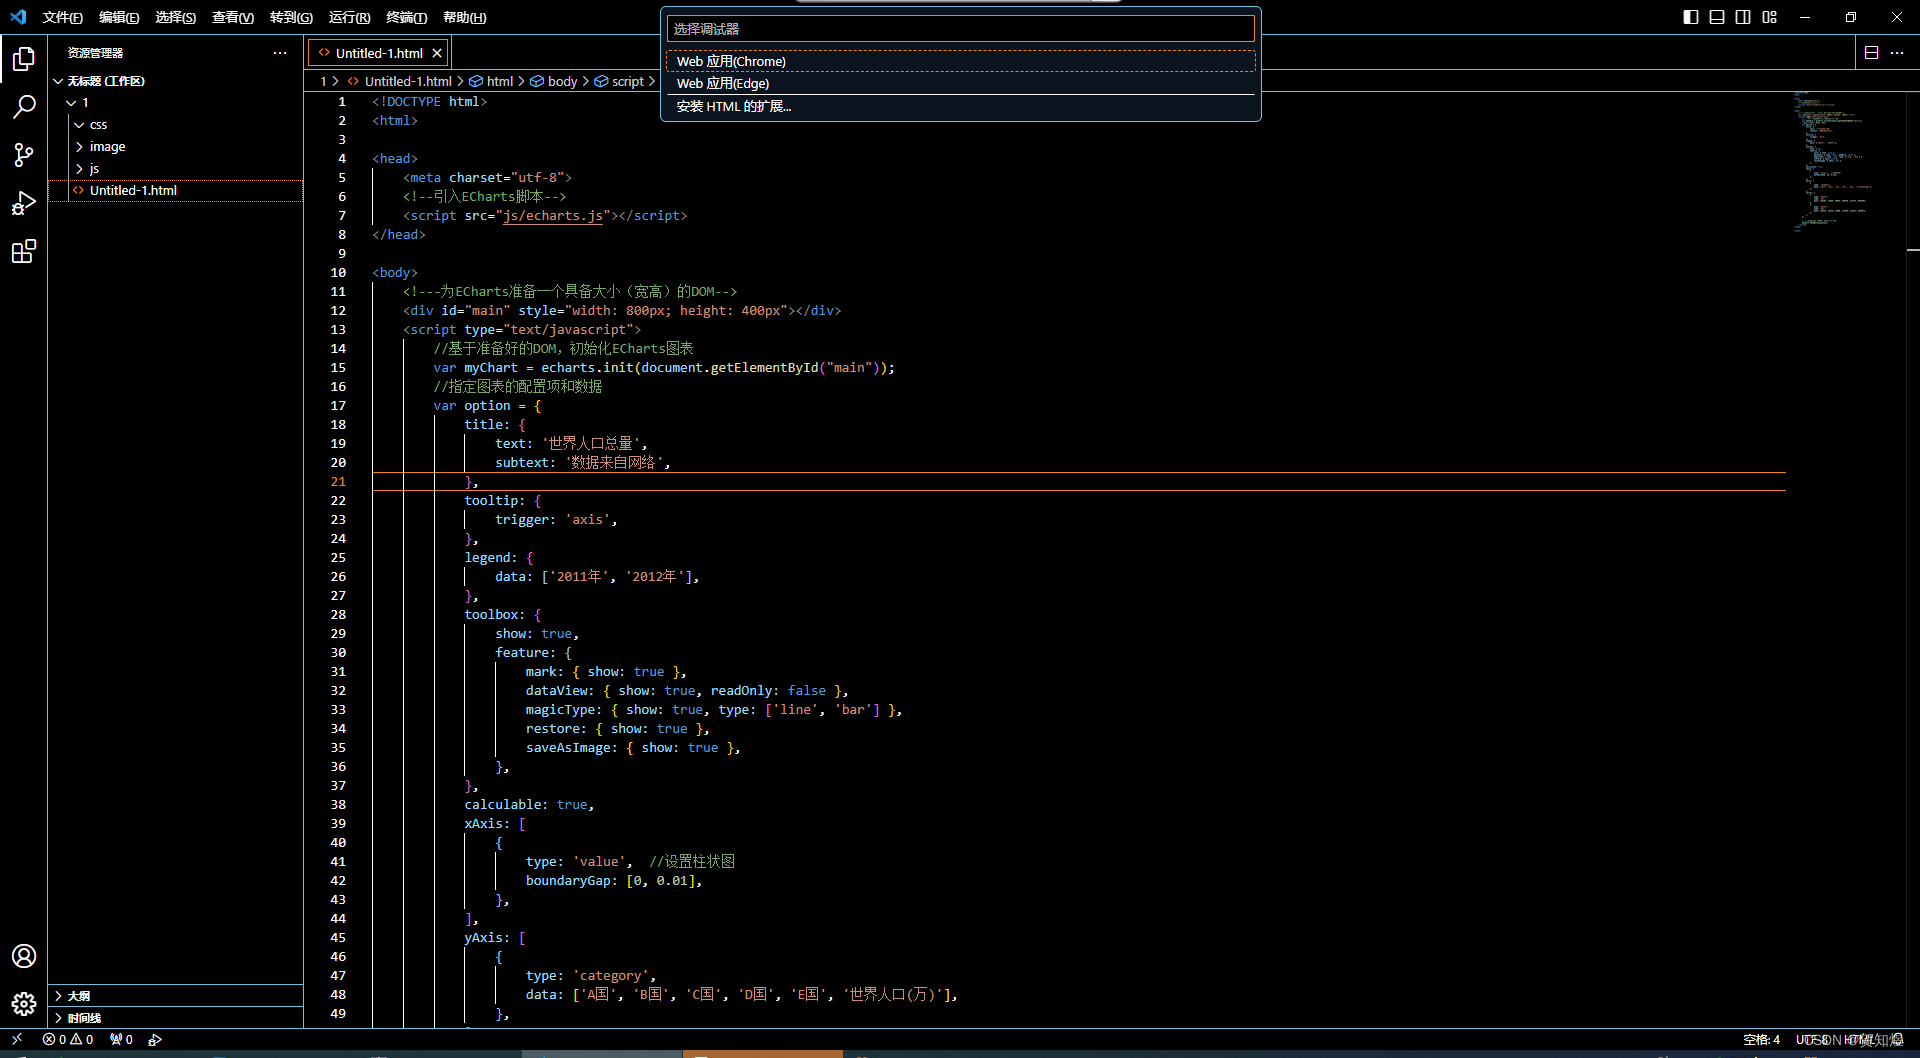Click line number 21 in the gutter
This screenshot has height=1058, width=1920.
tap(338, 482)
